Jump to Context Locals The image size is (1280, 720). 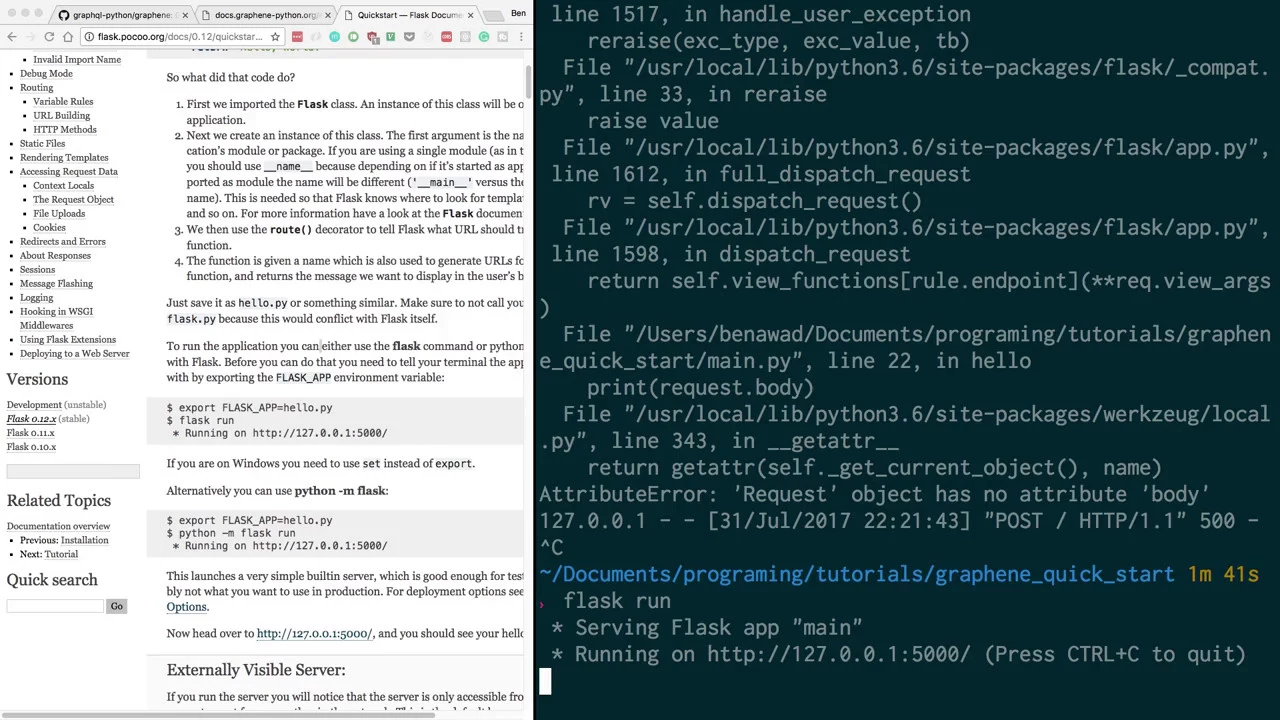coord(63,186)
